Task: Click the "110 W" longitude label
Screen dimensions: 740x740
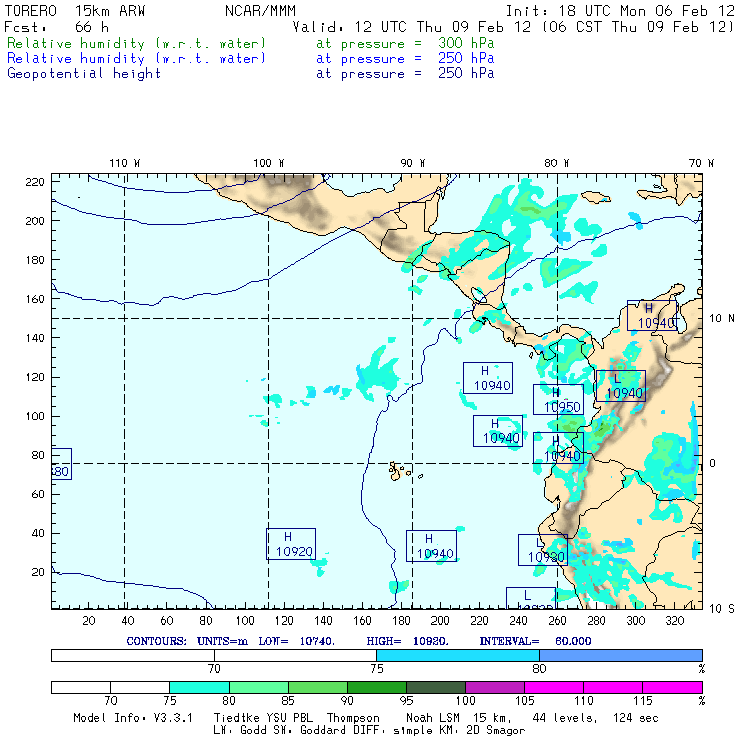Action: pyautogui.click(x=125, y=163)
